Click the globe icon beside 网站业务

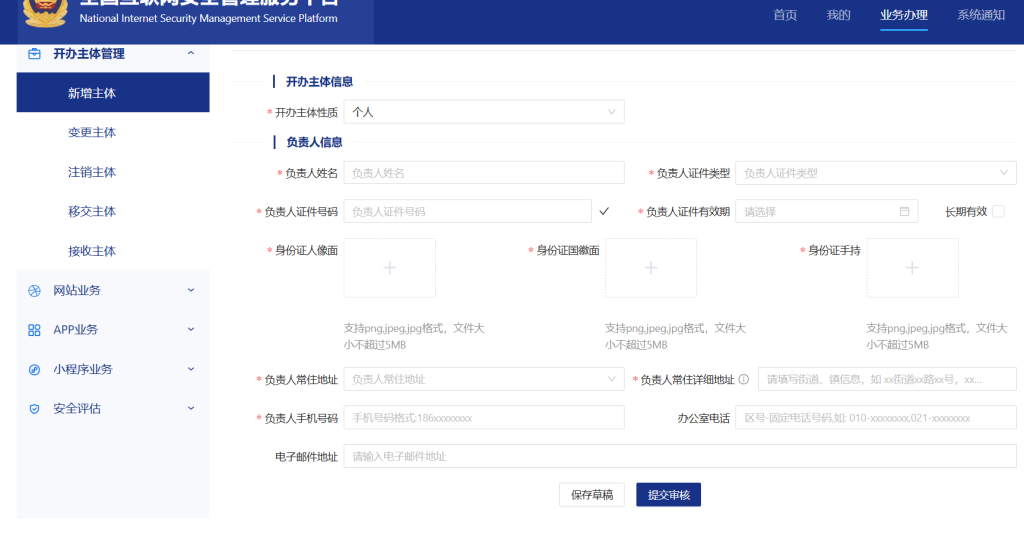tap(34, 291)
